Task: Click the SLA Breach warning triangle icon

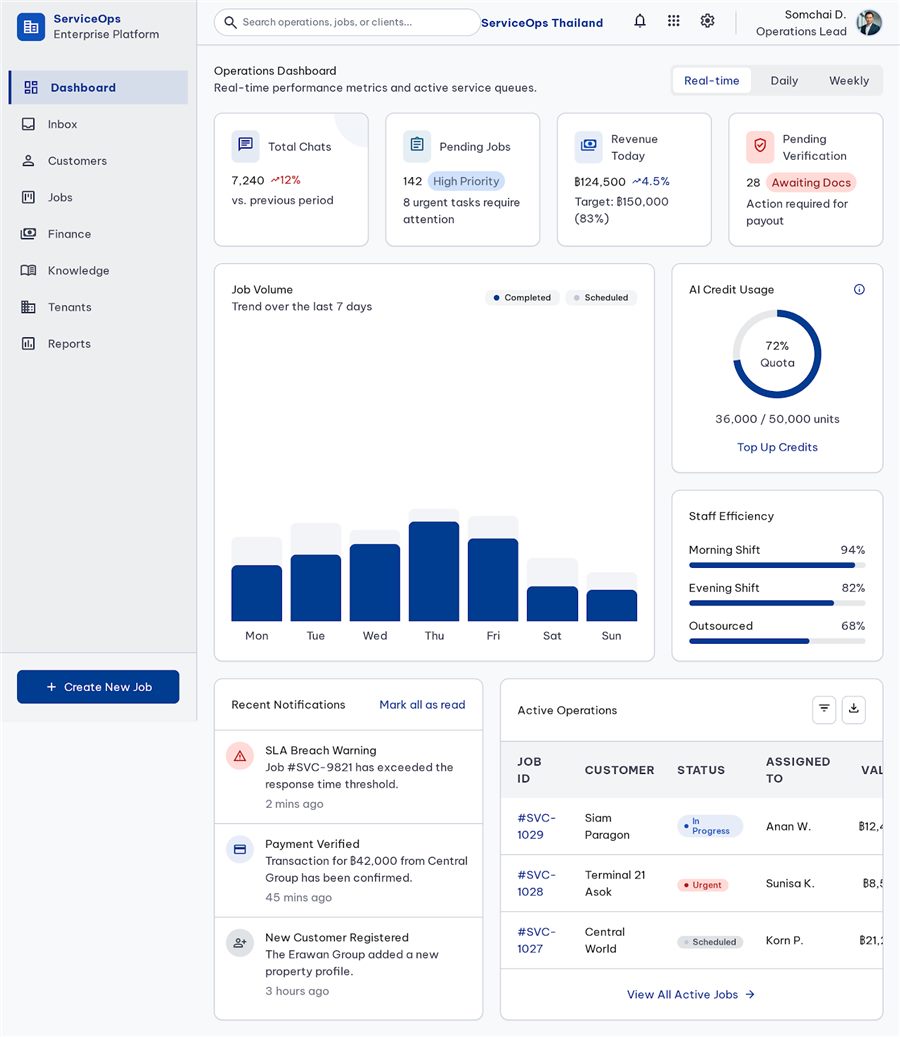Action: (240, 756)
